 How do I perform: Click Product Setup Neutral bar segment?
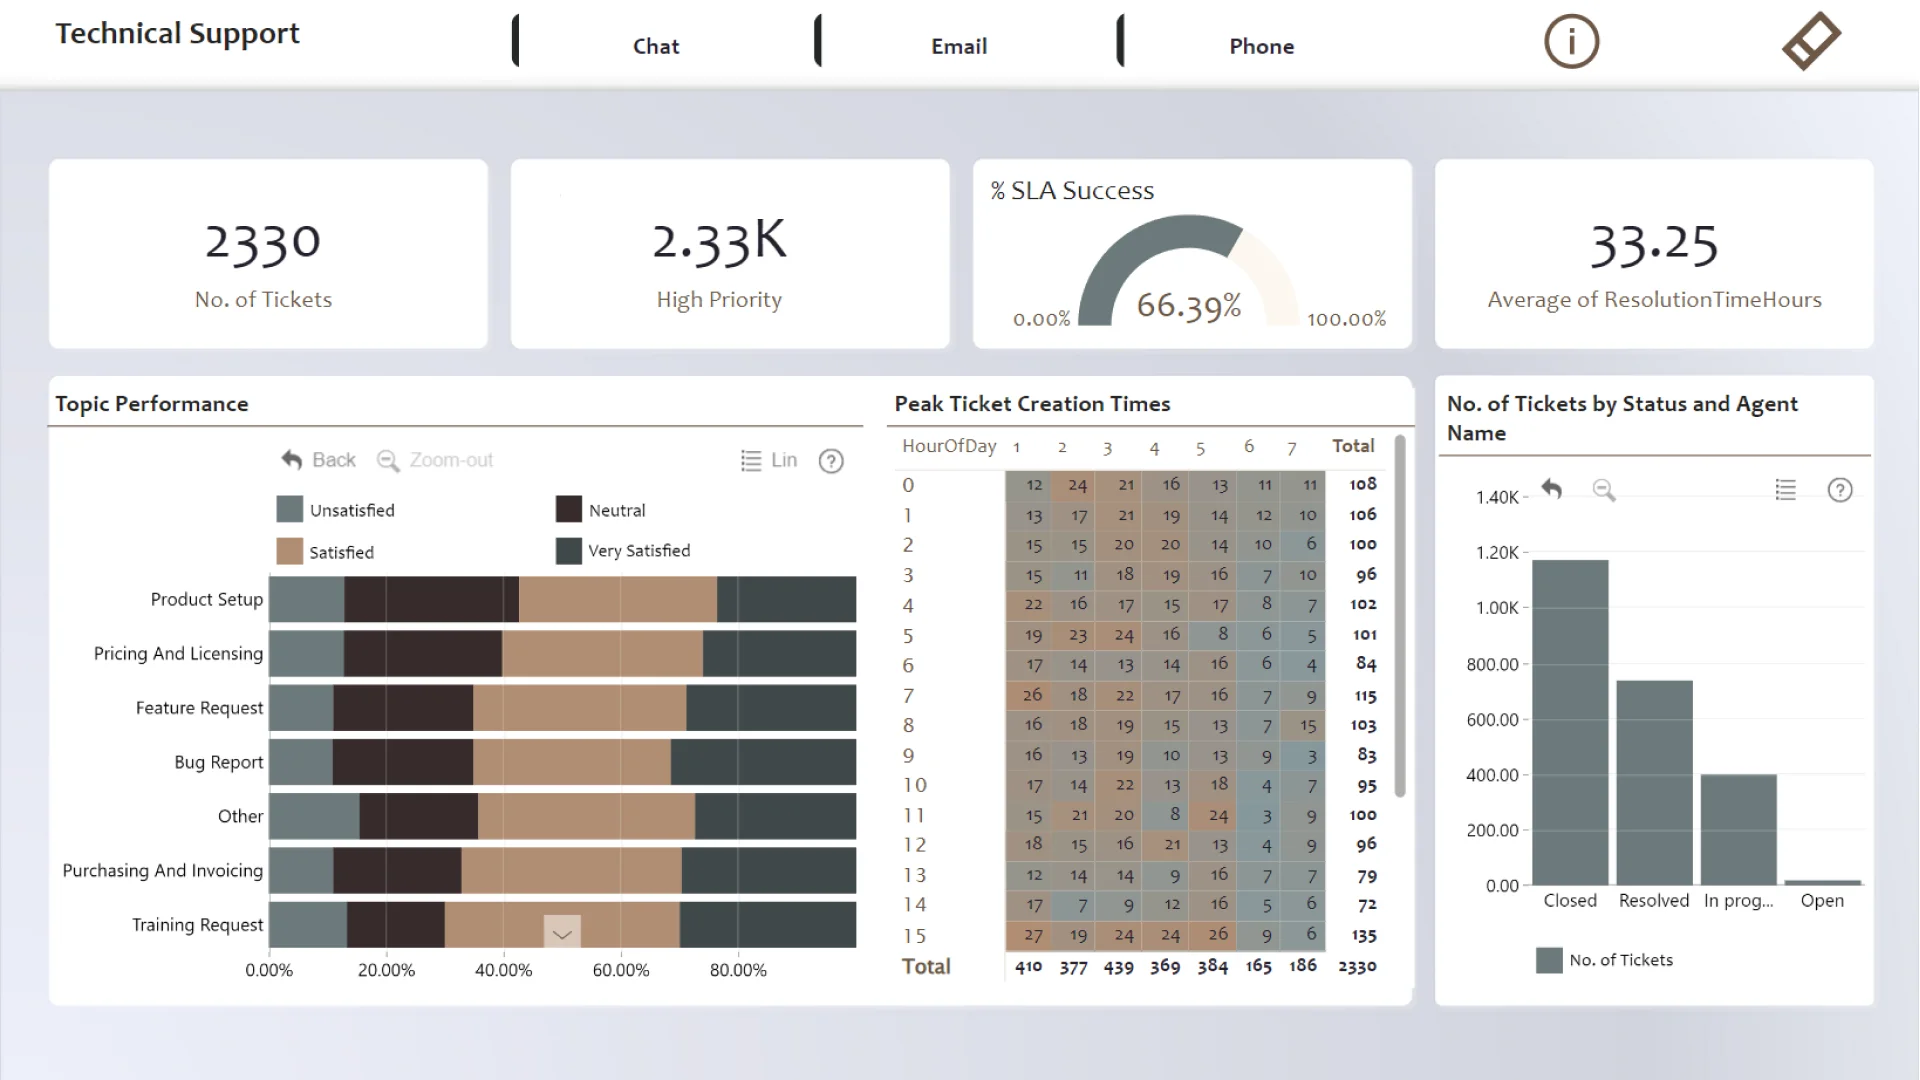(x=431, y=599)
